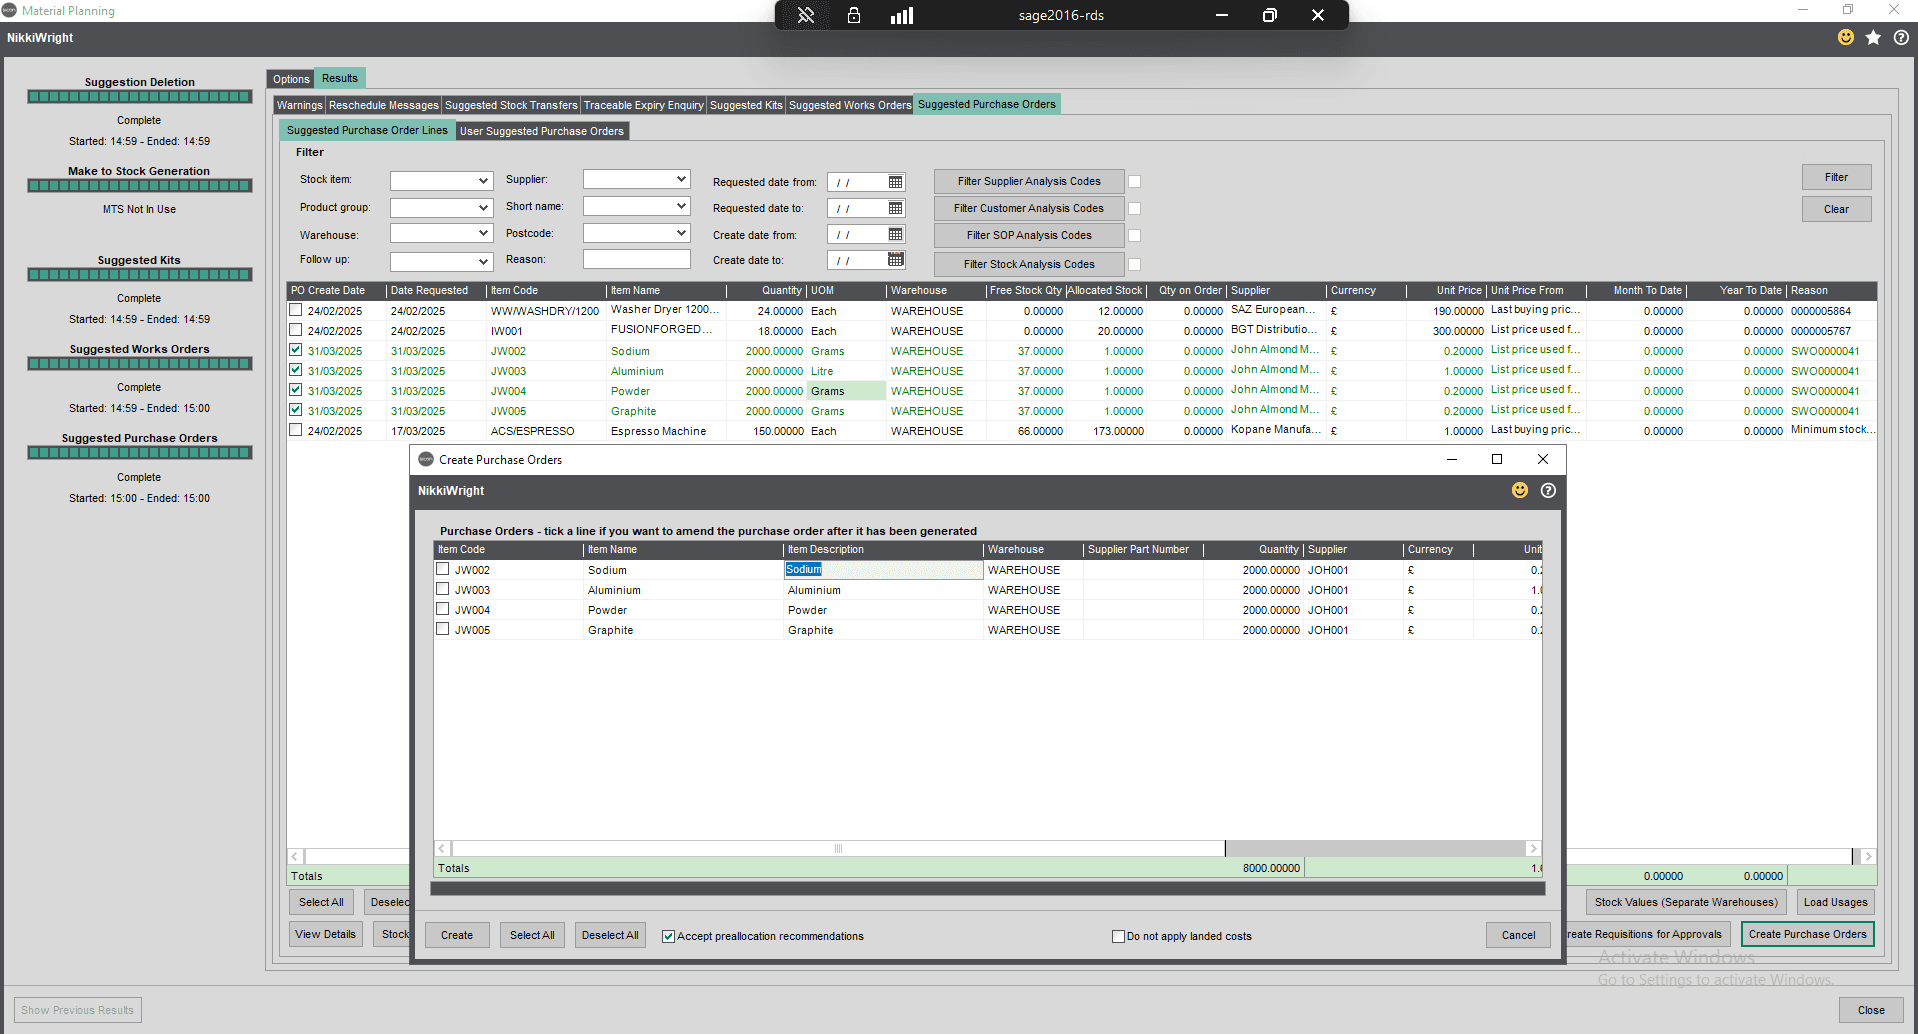Enable Do not apply landed costs

pos(1118,936)
